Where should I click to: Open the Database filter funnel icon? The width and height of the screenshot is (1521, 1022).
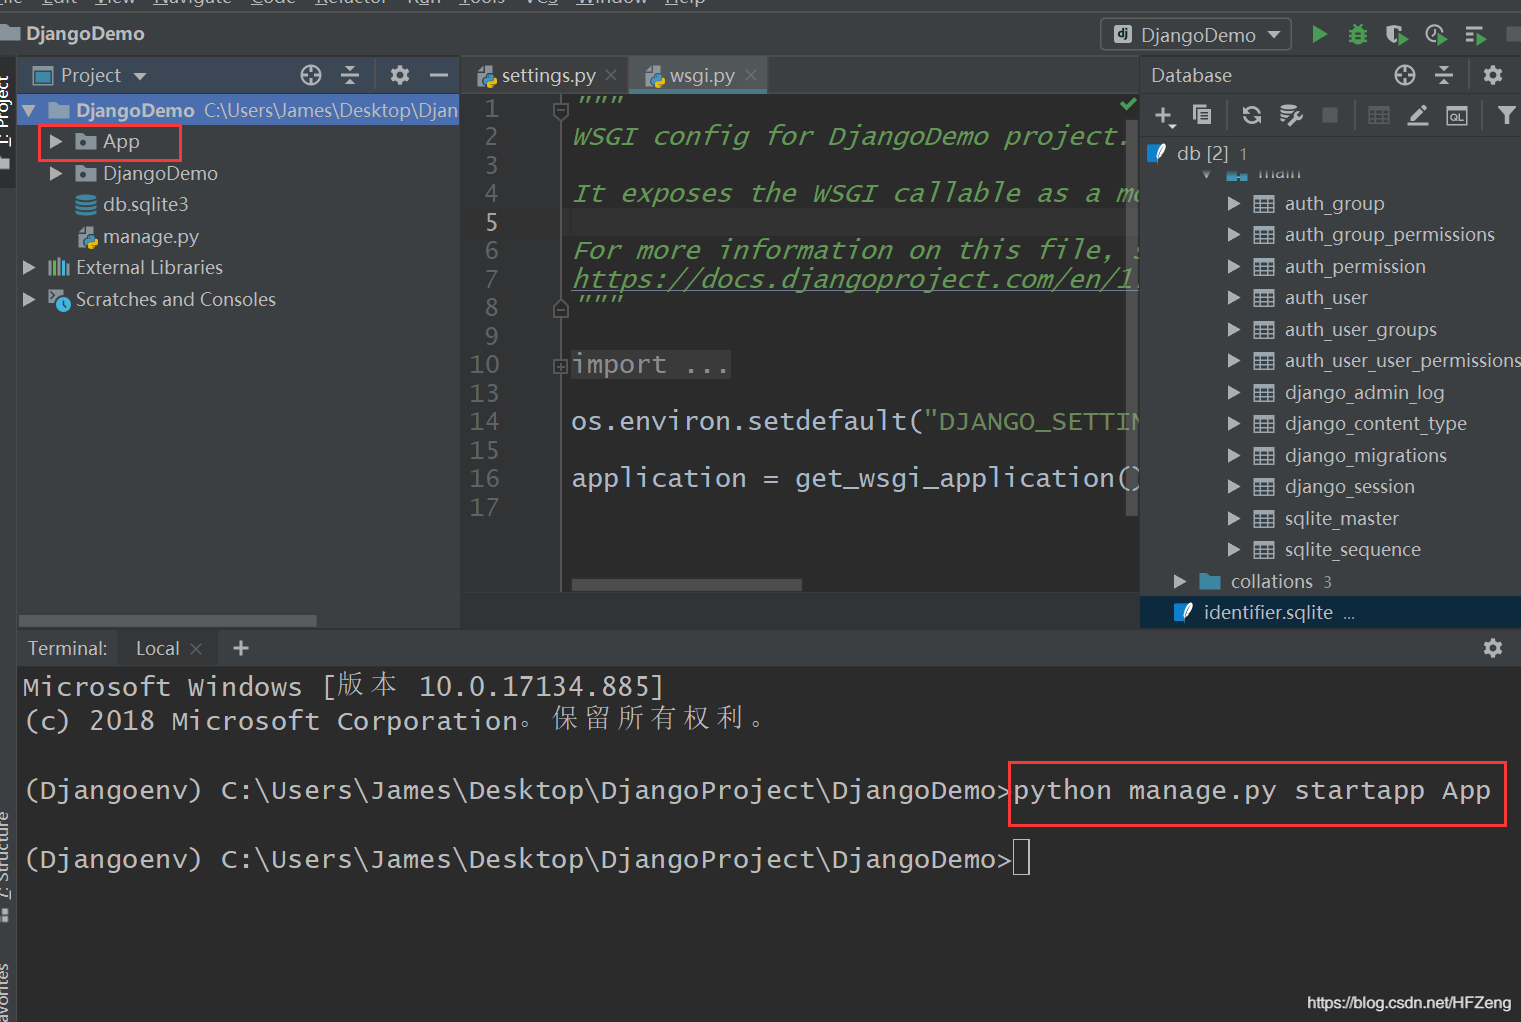[1506, 115]
